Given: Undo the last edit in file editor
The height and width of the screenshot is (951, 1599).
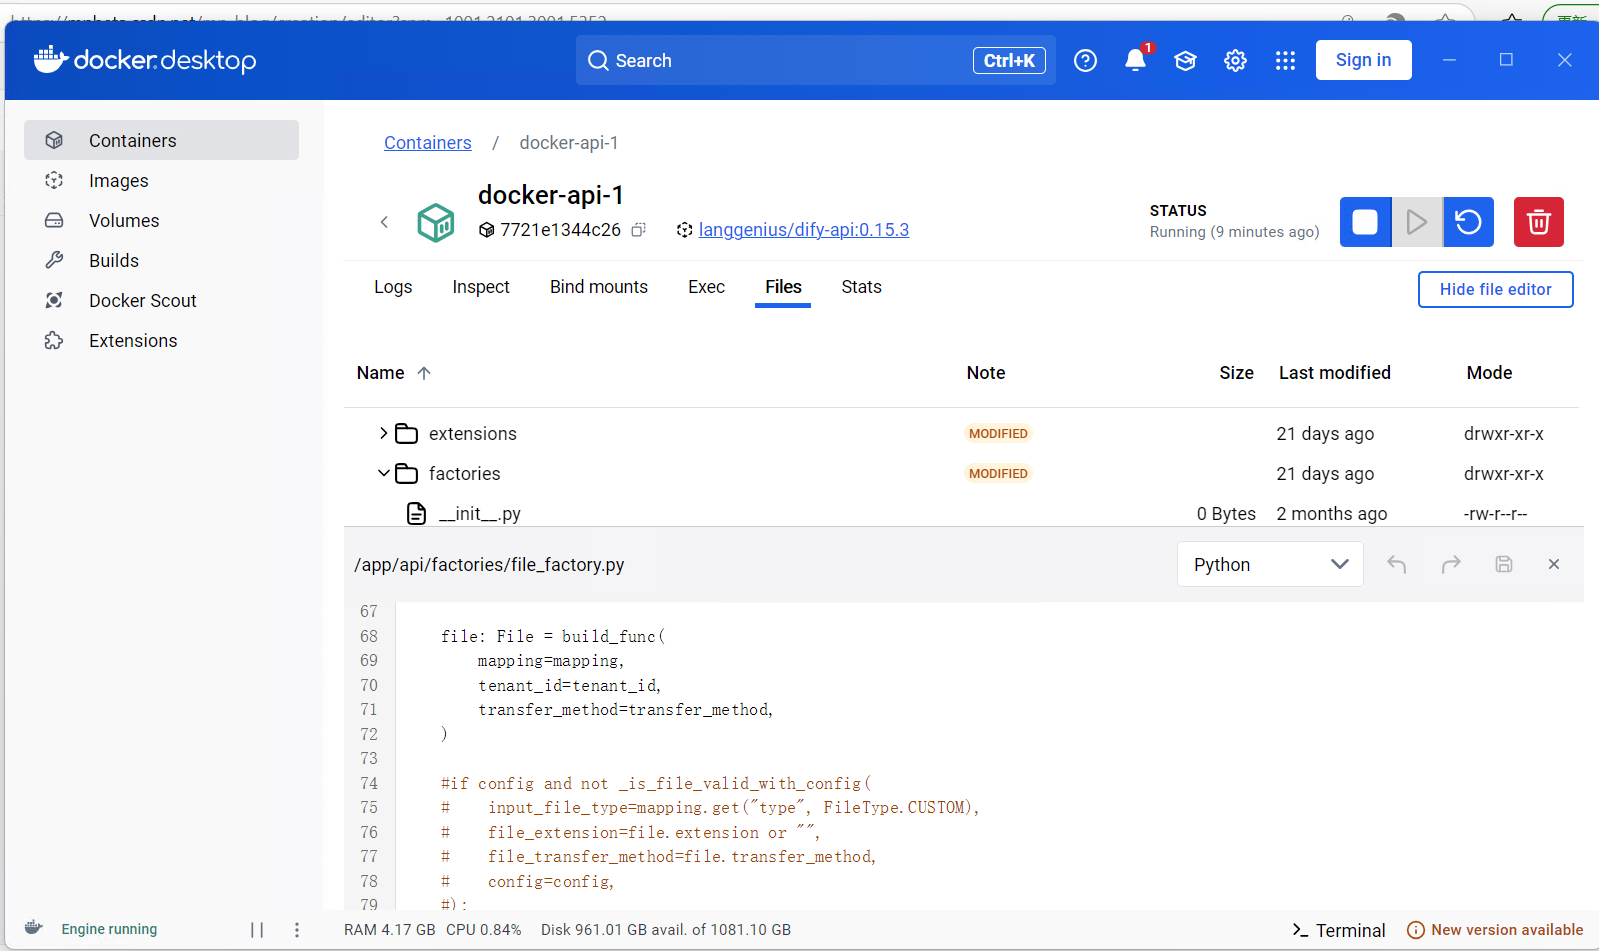Looking at the screenshot, I should [x=1397, y=564].
